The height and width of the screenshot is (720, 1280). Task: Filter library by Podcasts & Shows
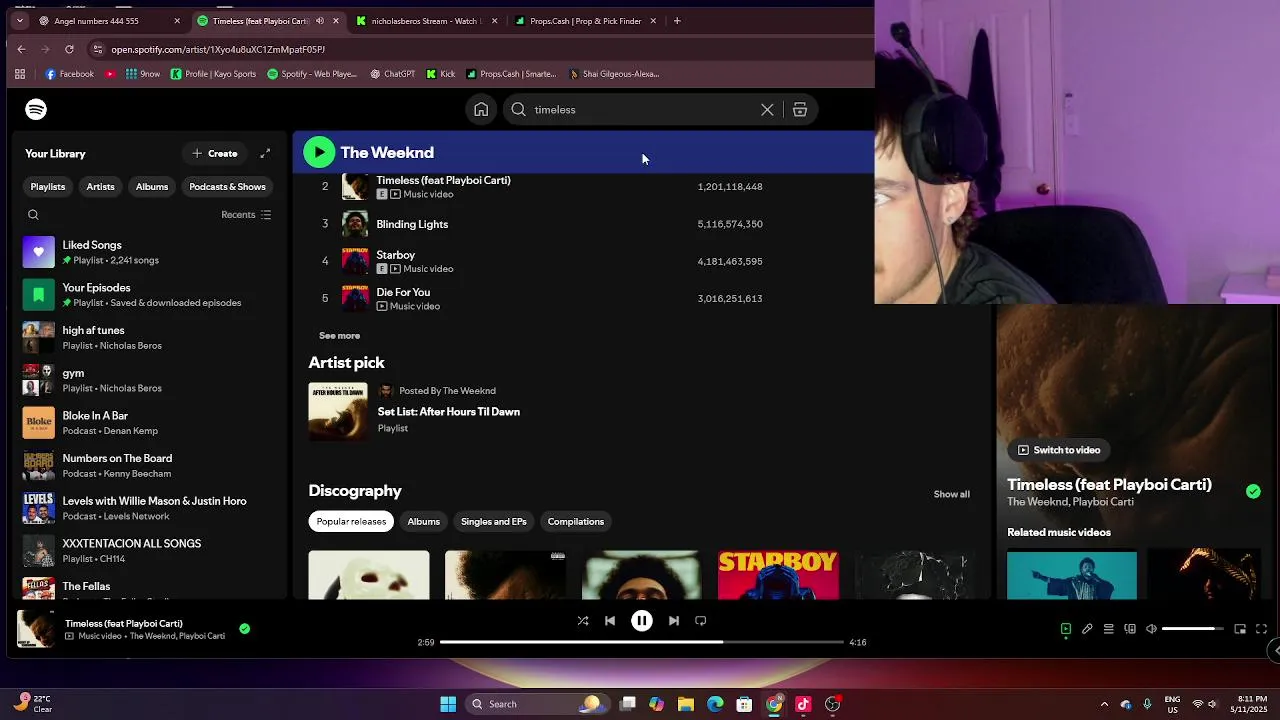[x=227, y=187]
